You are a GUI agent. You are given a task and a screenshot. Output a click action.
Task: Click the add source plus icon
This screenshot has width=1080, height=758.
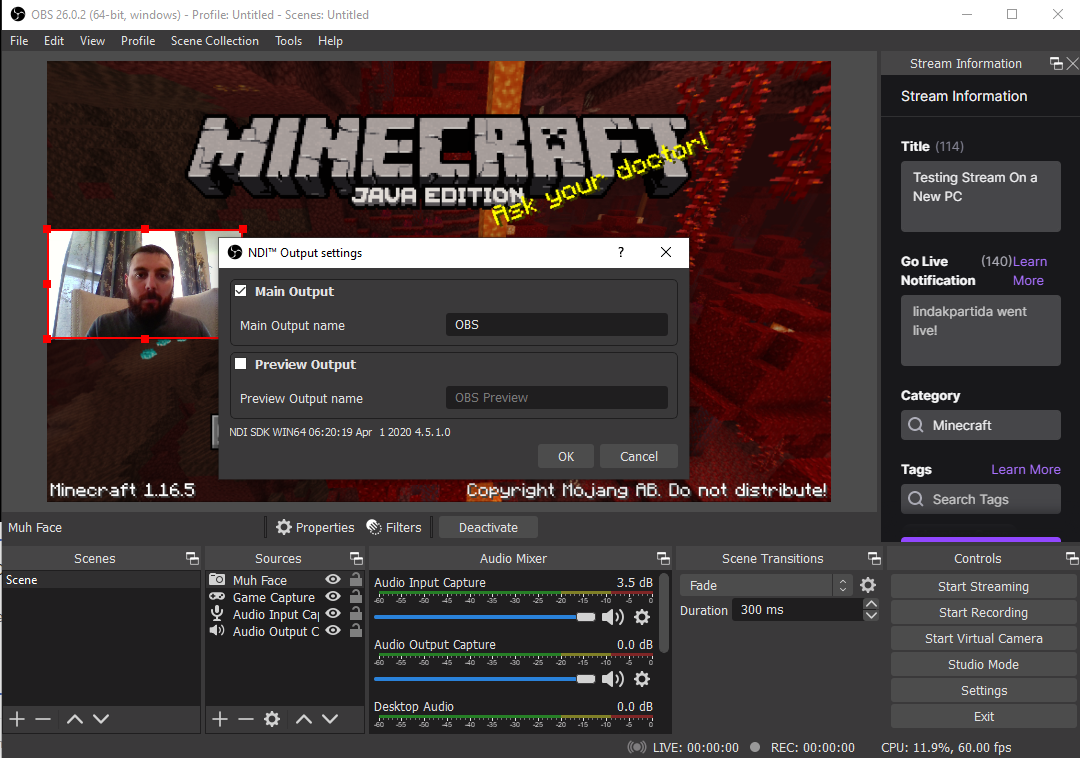point(220,719)
